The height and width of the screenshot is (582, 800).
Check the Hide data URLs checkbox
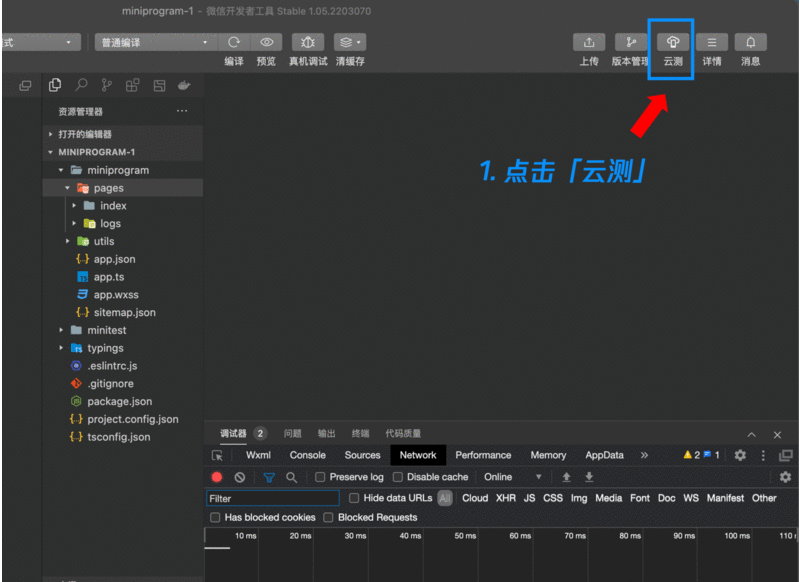[x=354, y=498]
